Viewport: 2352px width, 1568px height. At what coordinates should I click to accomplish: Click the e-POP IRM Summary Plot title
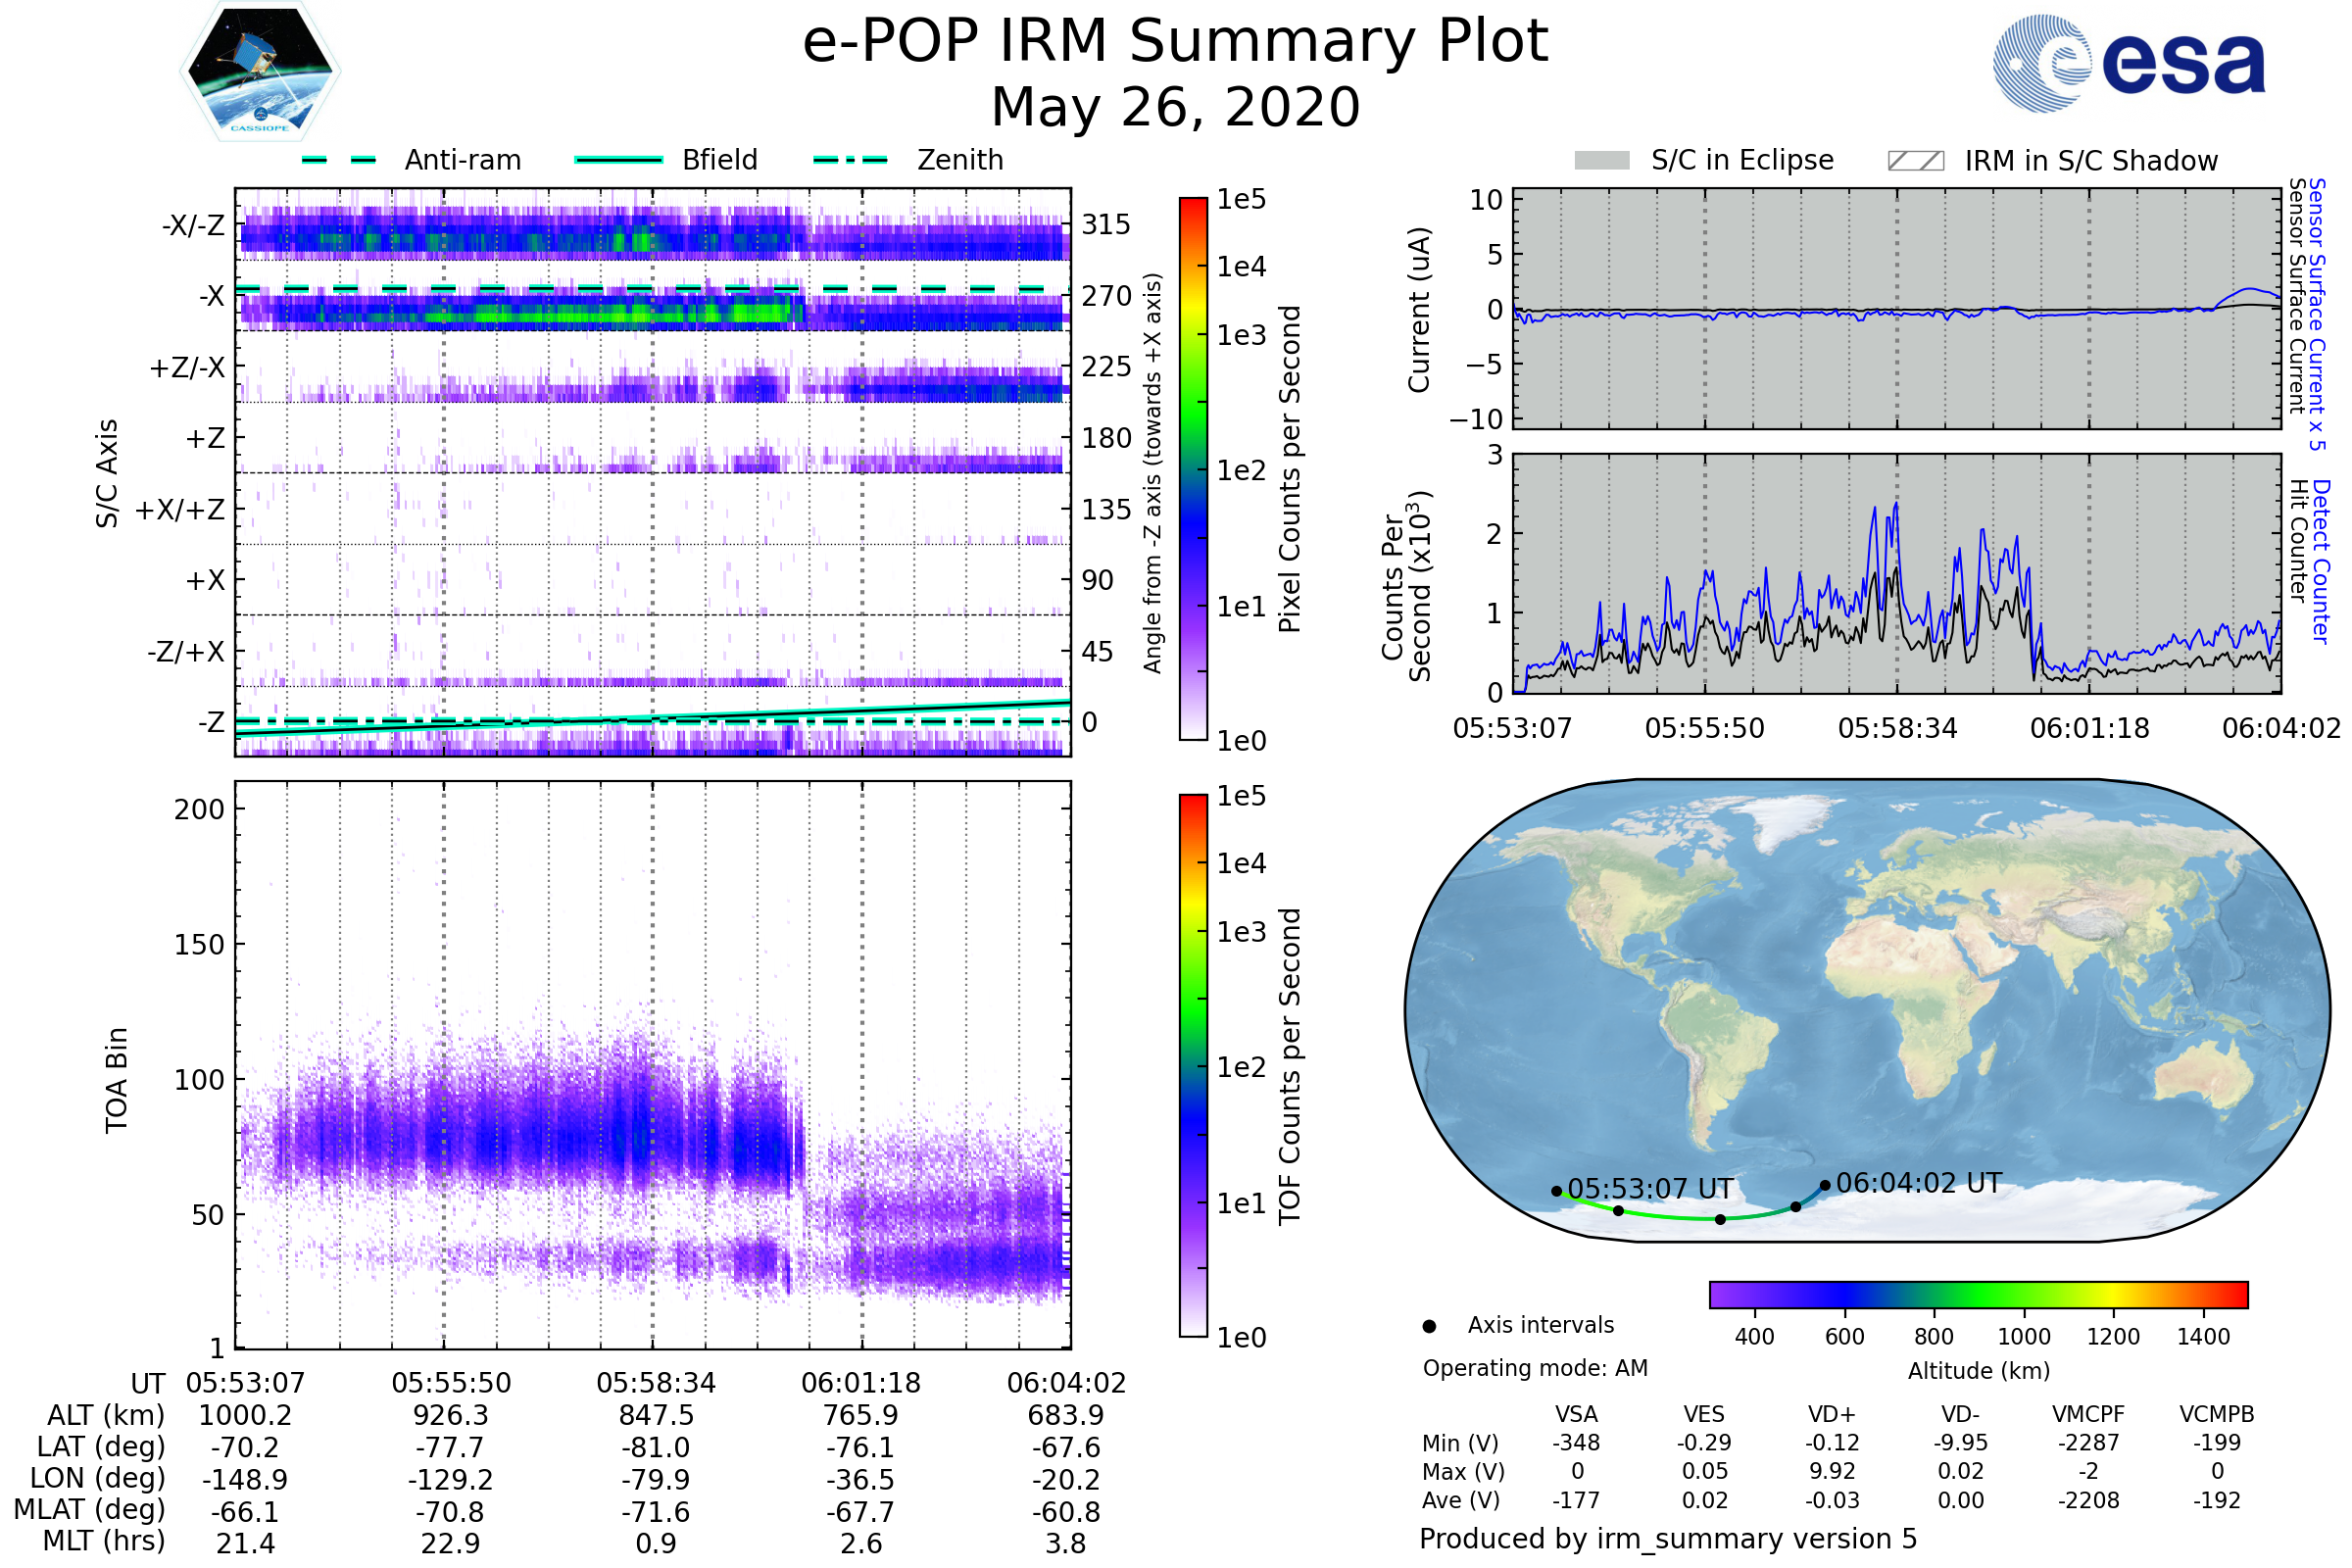1175,42
